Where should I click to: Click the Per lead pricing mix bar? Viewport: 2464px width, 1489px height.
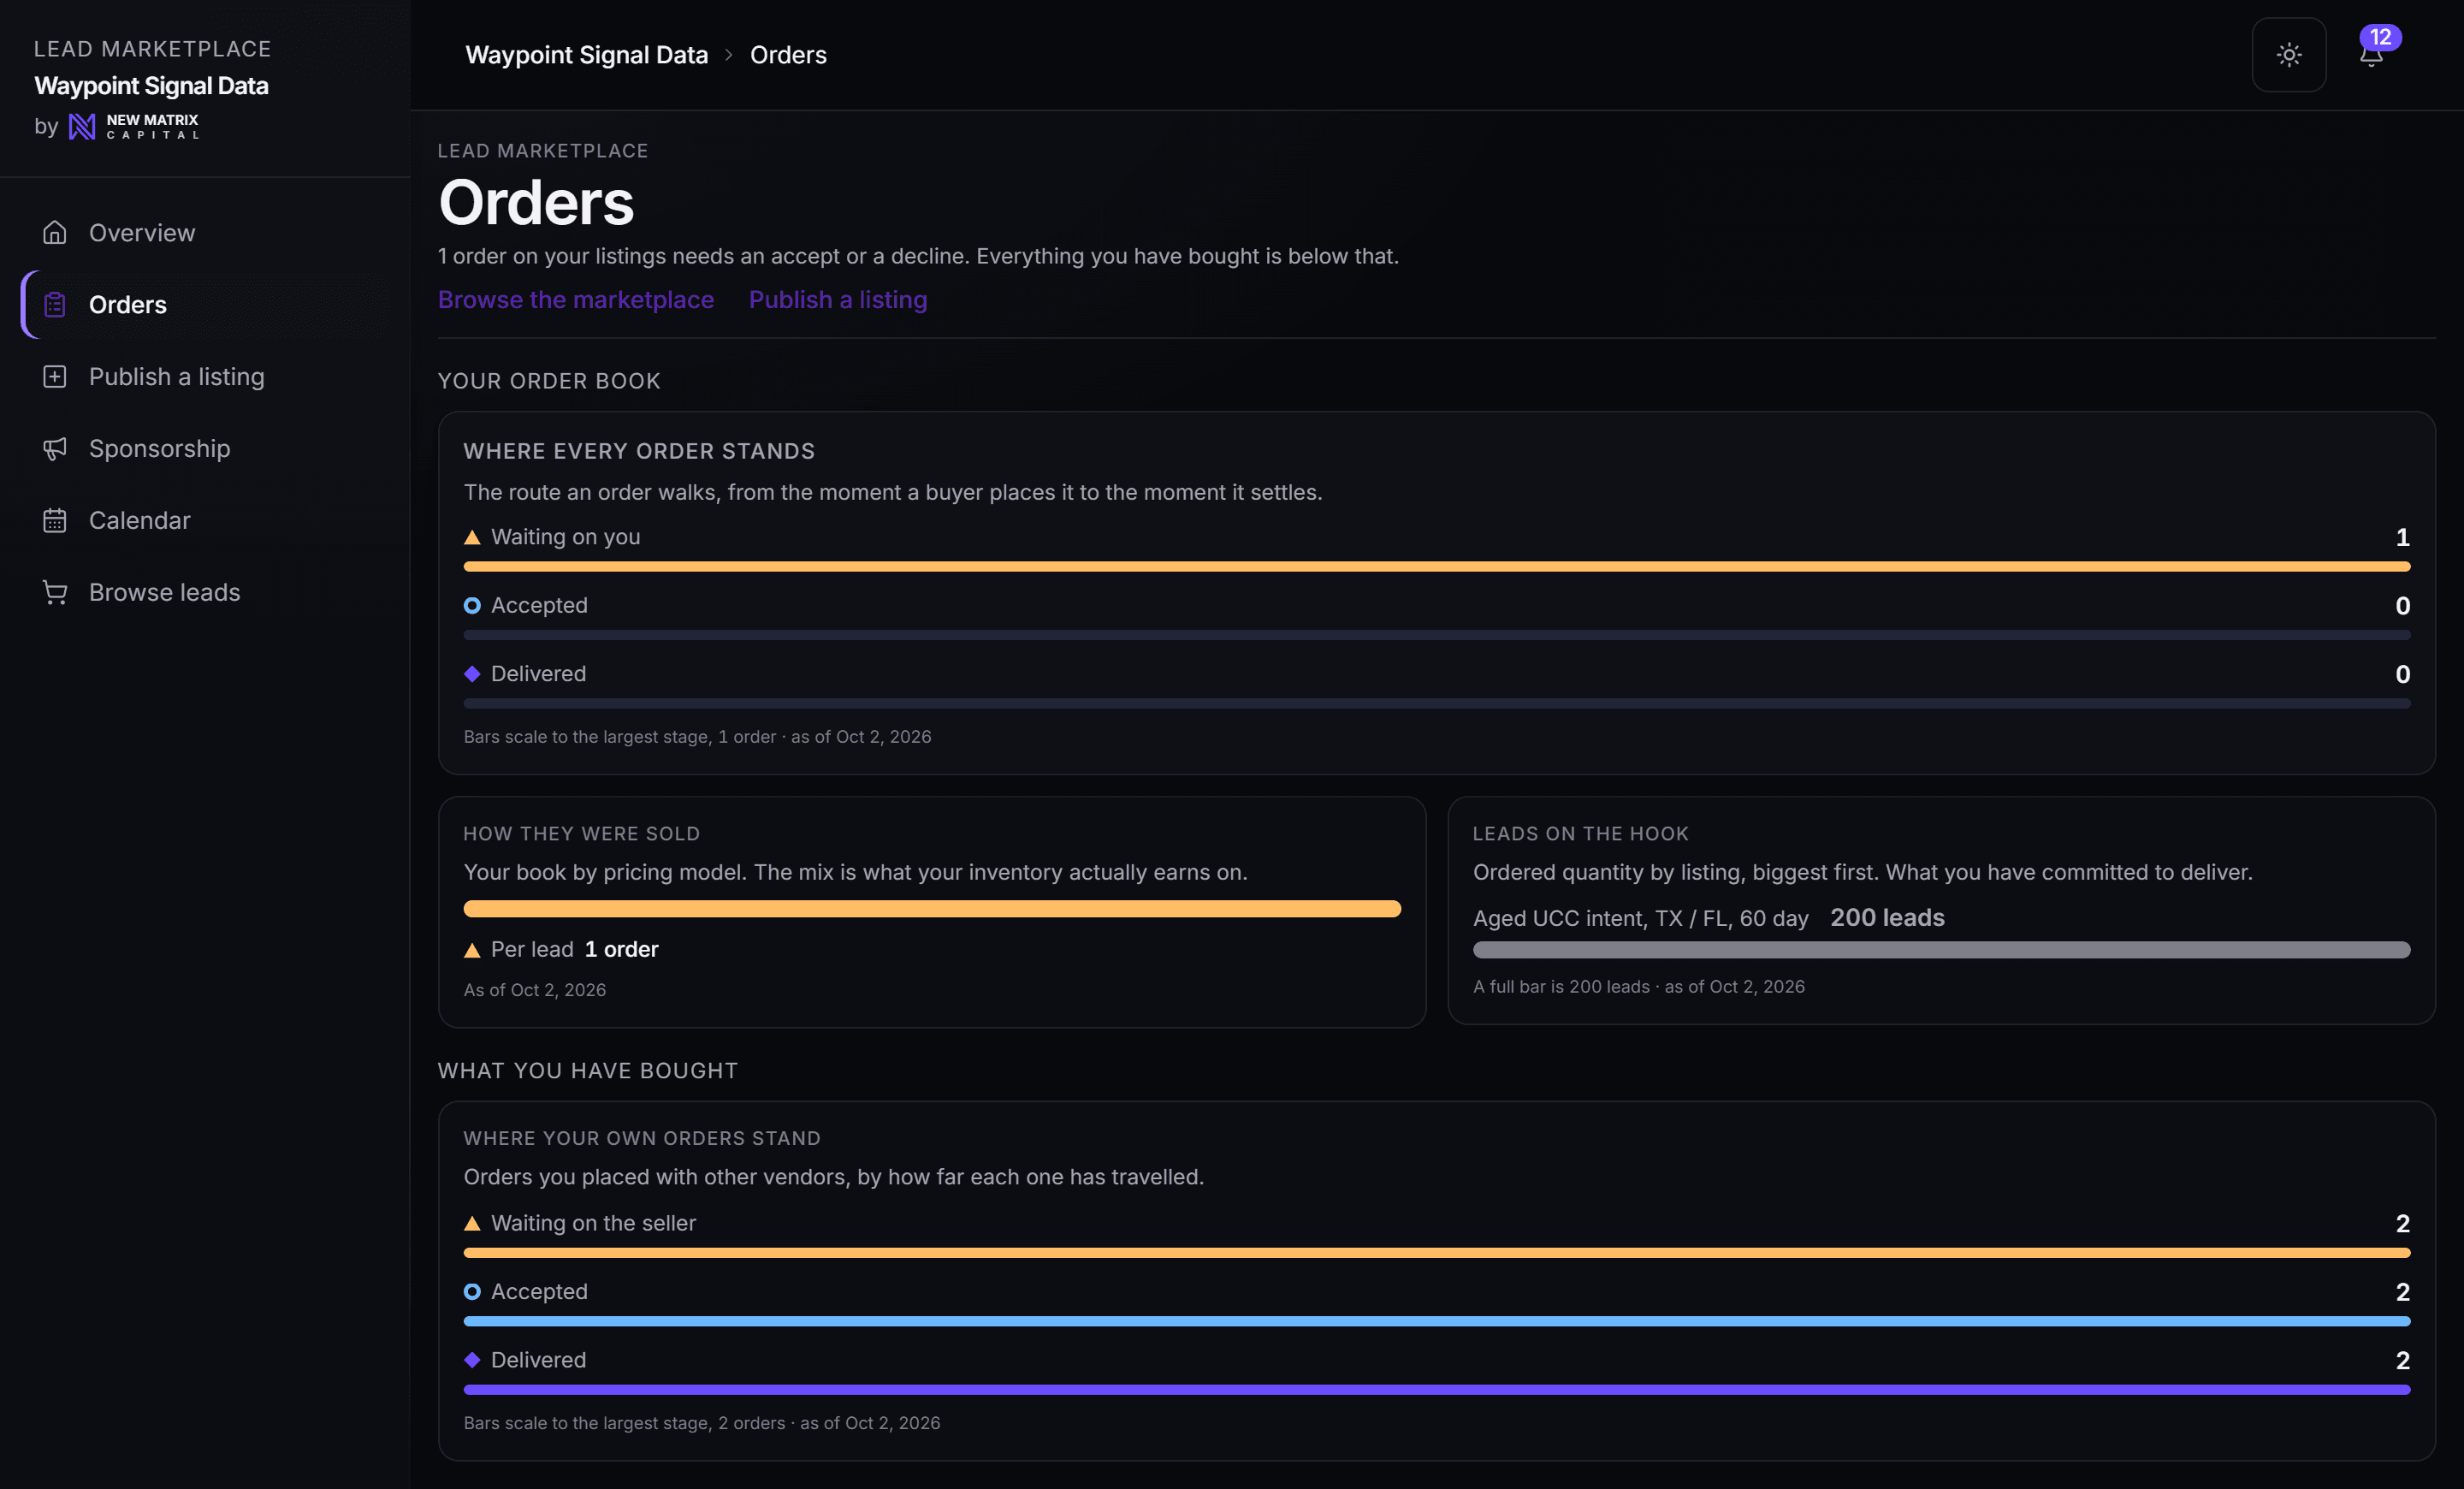point(932,908)
